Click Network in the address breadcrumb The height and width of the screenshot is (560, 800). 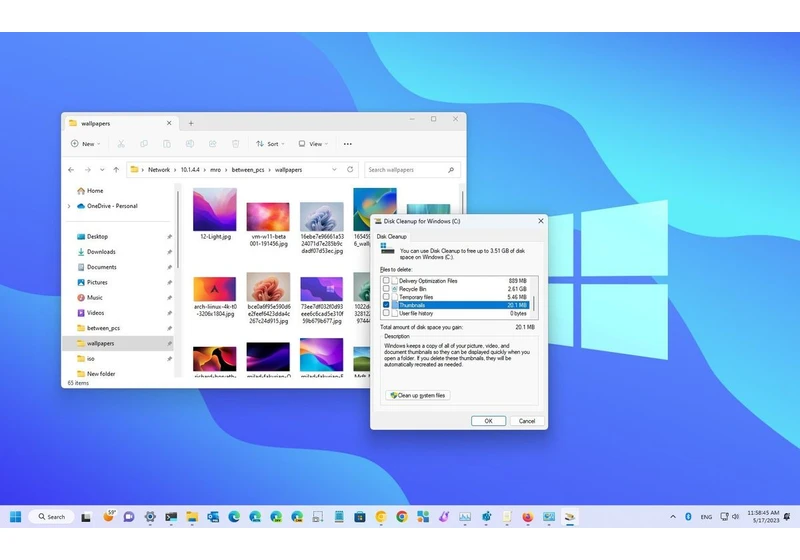(159, 170)
